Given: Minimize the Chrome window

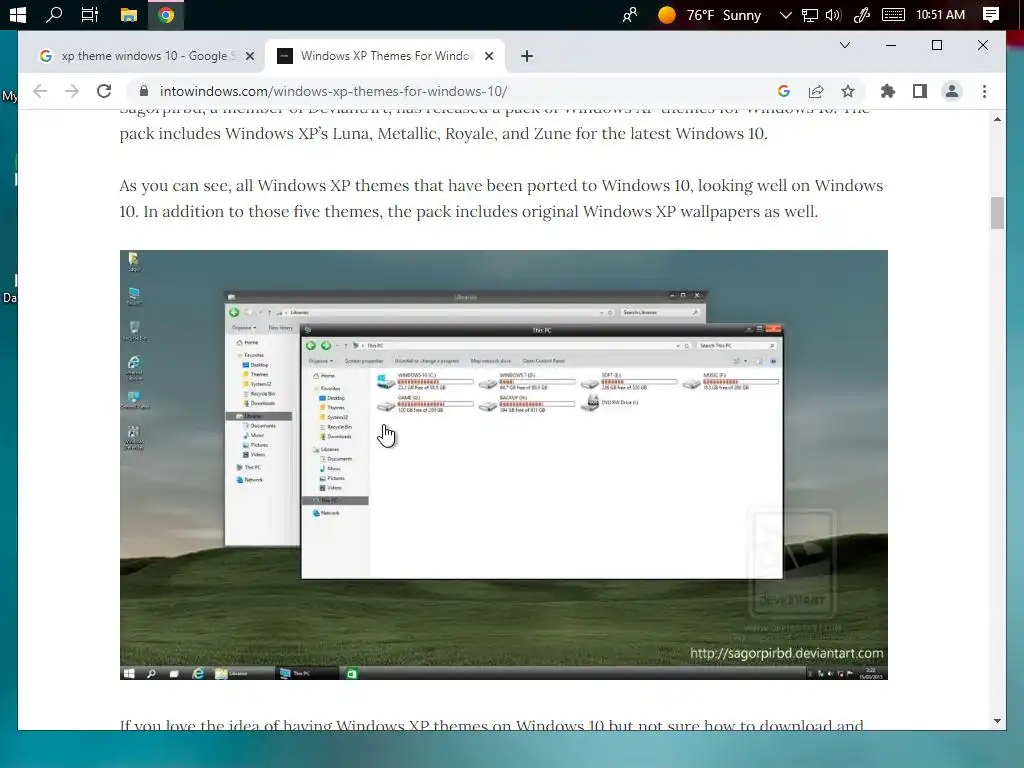Looking at the screenshot, I should [x=891, y=45].
